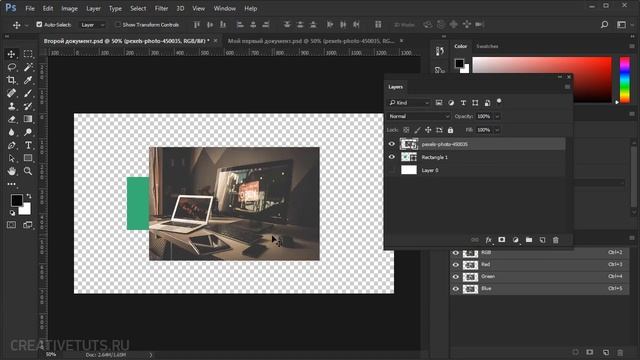Image resolution: width=640 pixels, height=360 pixels.
Task: Open the Window menu
Action: (224, 8)
